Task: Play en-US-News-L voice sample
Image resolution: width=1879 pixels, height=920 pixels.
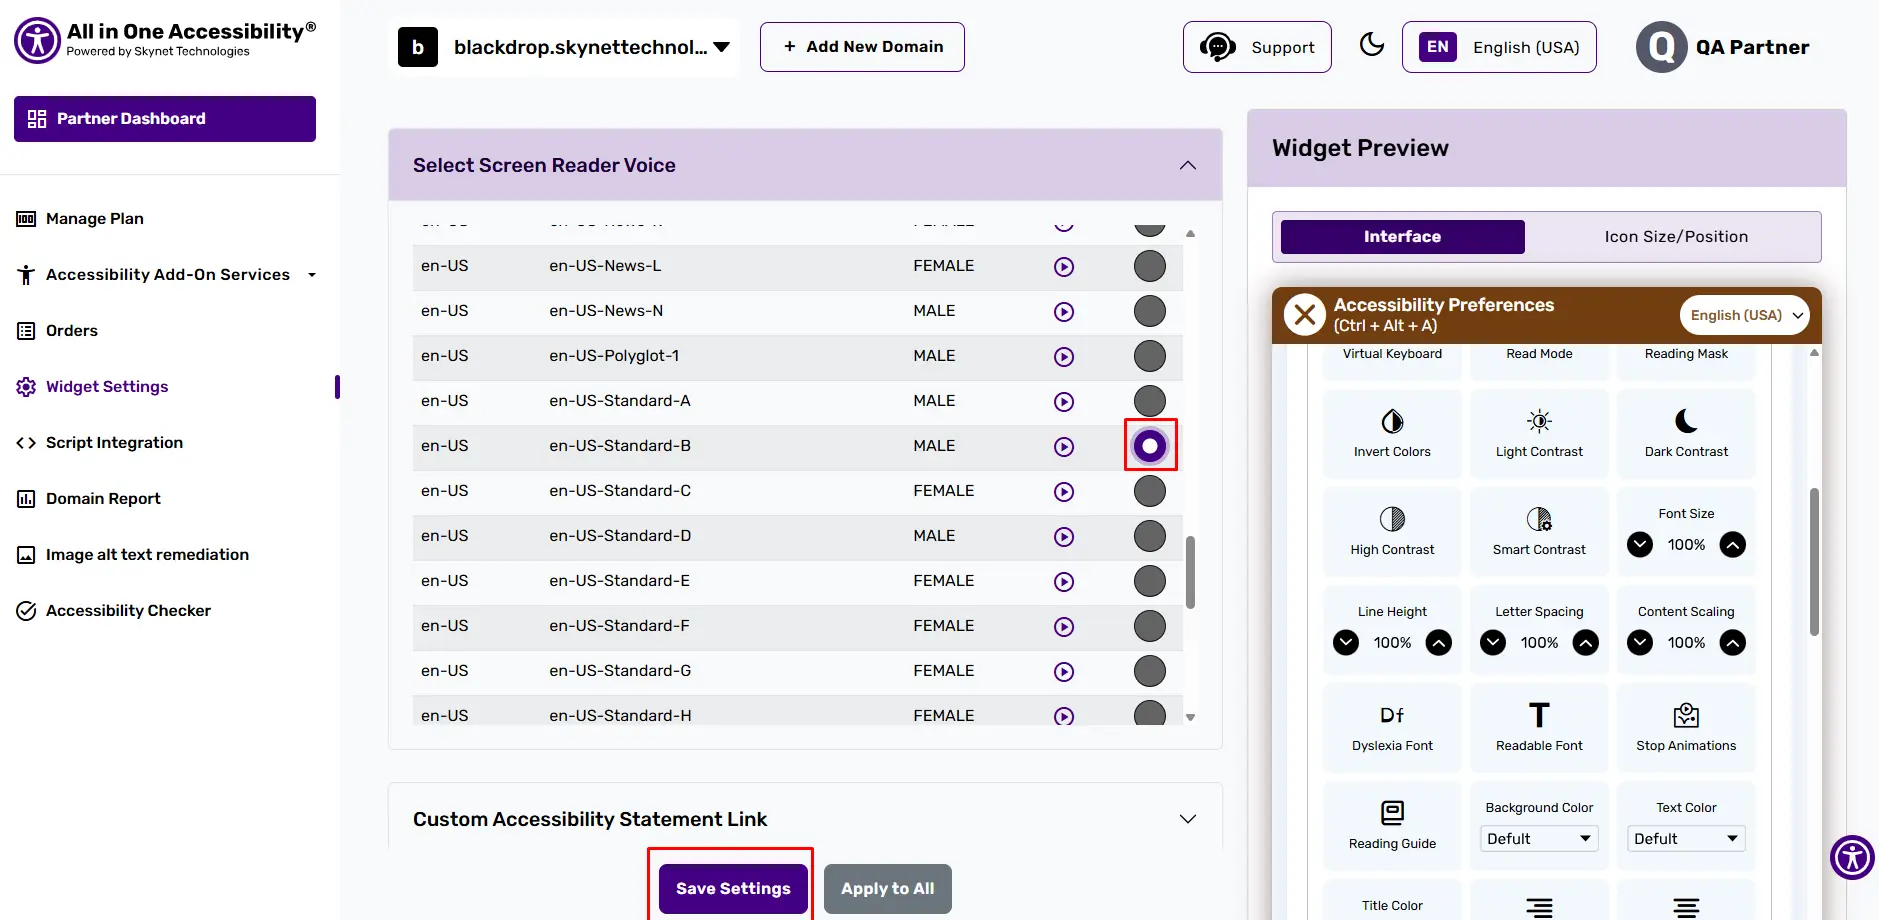Action: [1064, 267]
